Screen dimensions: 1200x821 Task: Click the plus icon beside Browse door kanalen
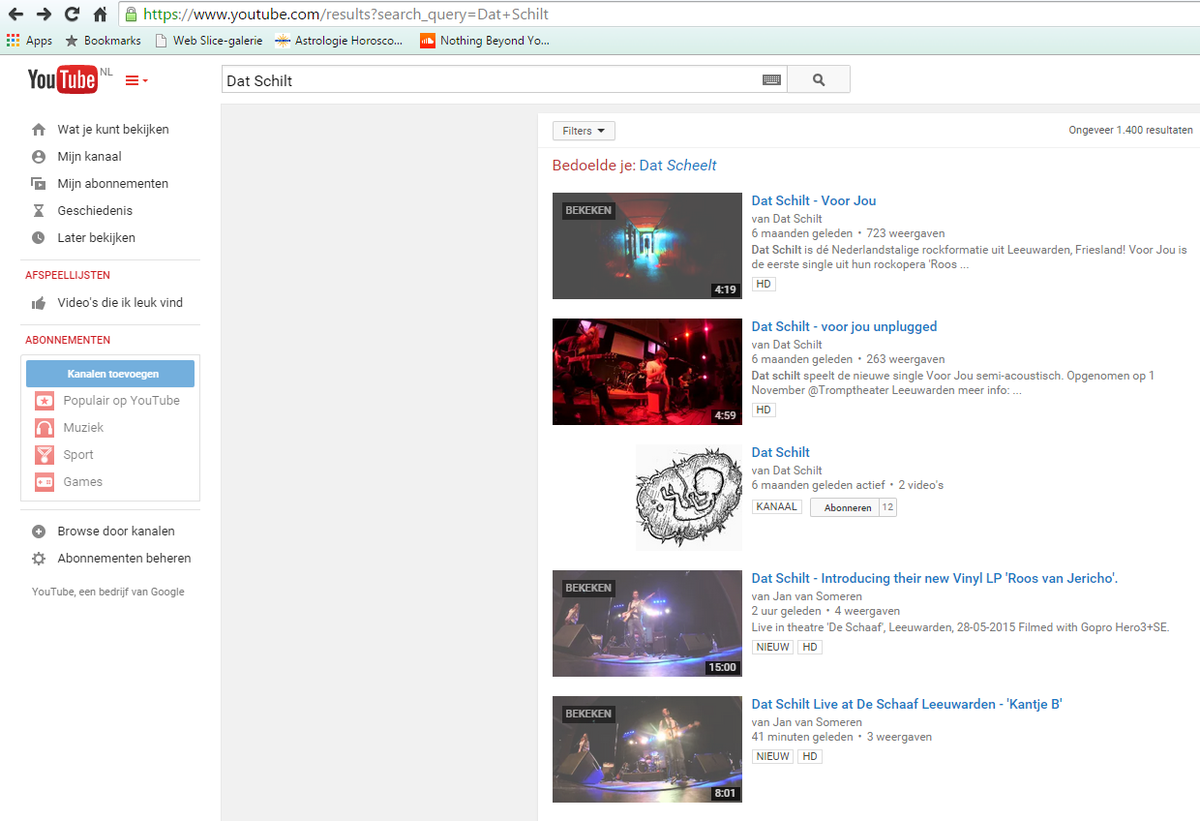point(39,532)
